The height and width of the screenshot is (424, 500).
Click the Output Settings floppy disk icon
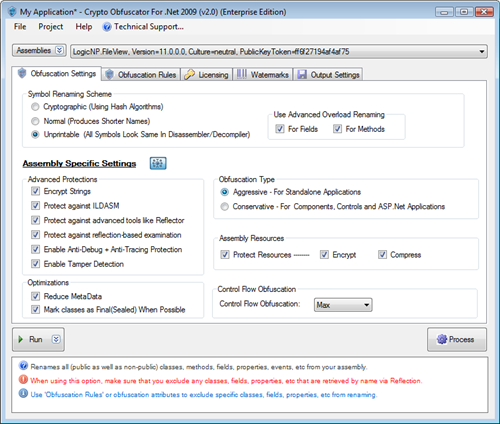(x=302, y=74)
